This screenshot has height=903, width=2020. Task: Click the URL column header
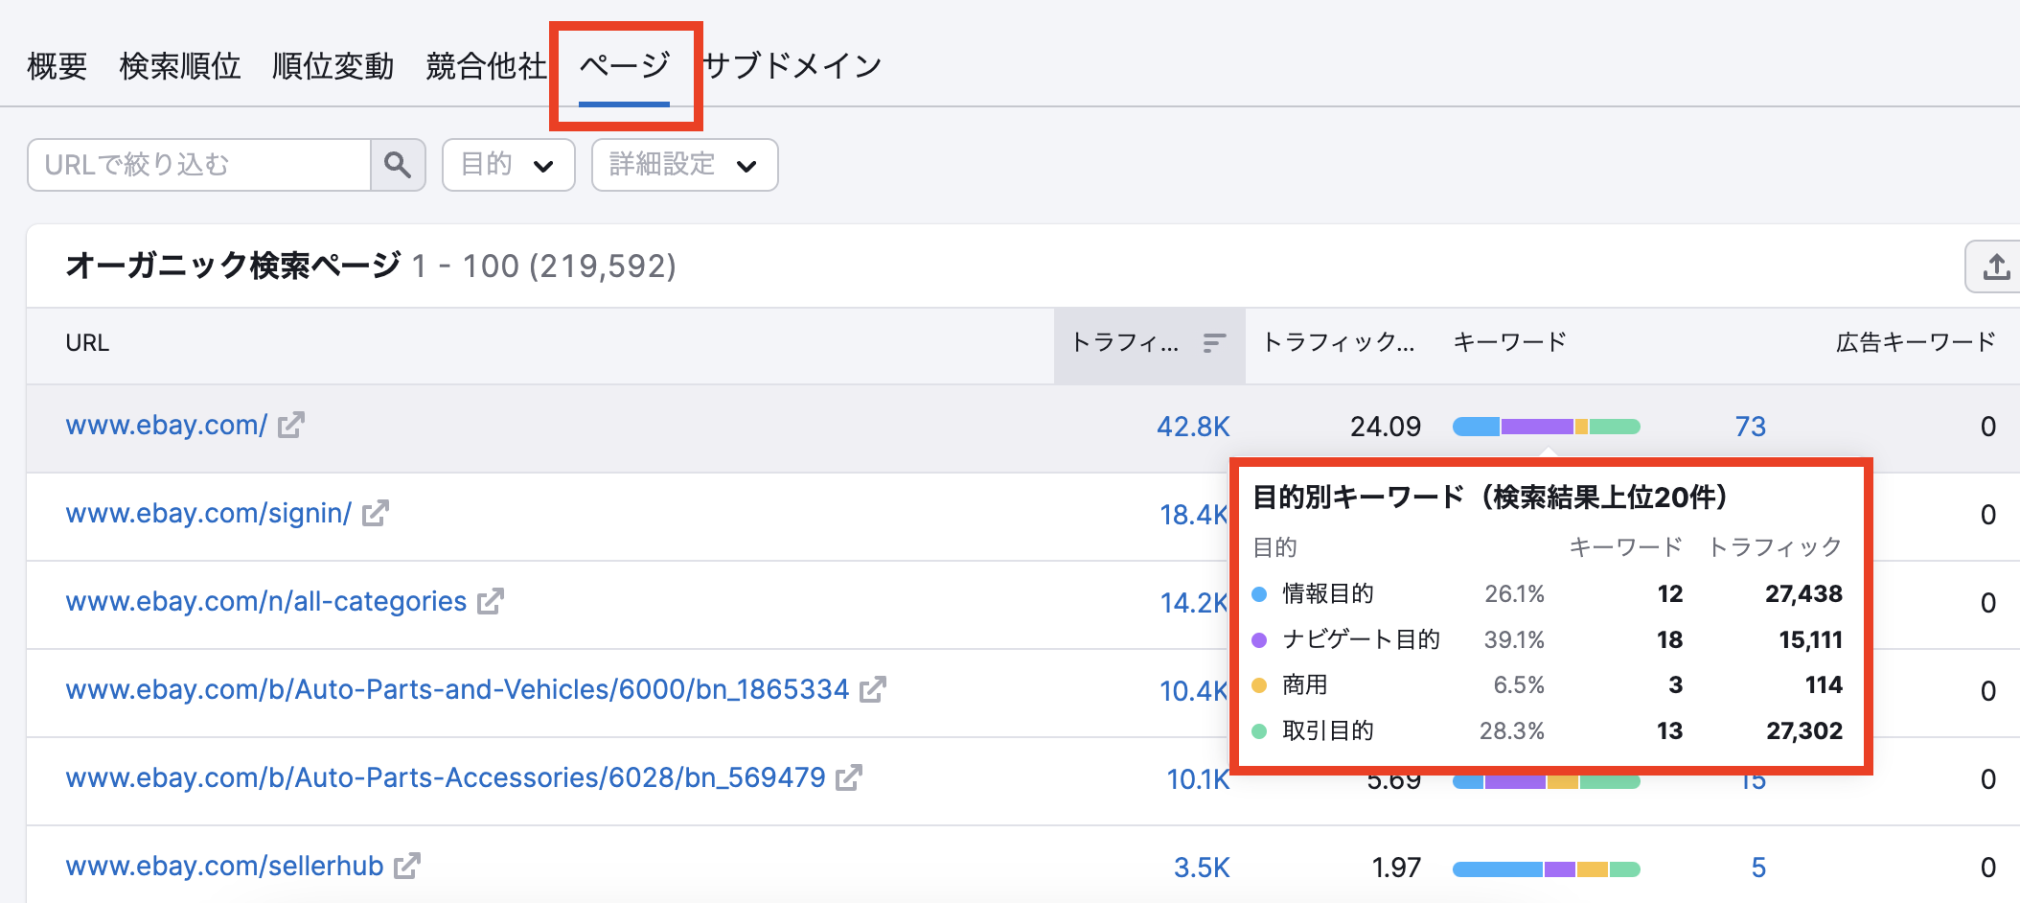pos(87,343)
